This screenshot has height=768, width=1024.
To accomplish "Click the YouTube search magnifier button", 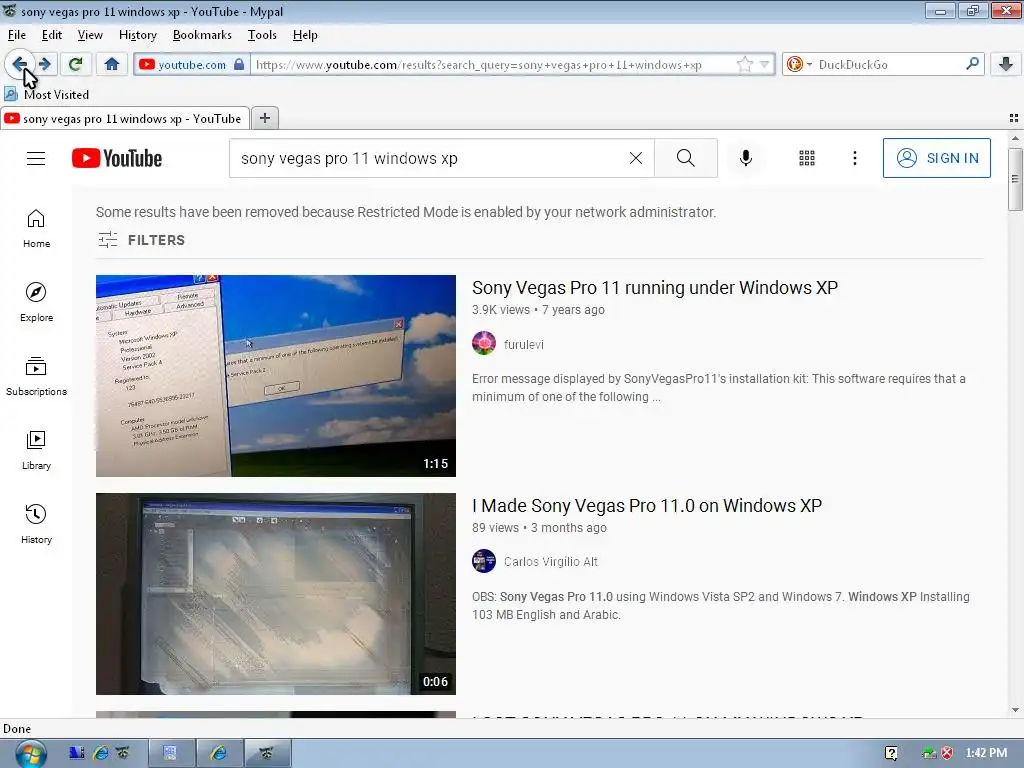I will (x=686, y=158).
